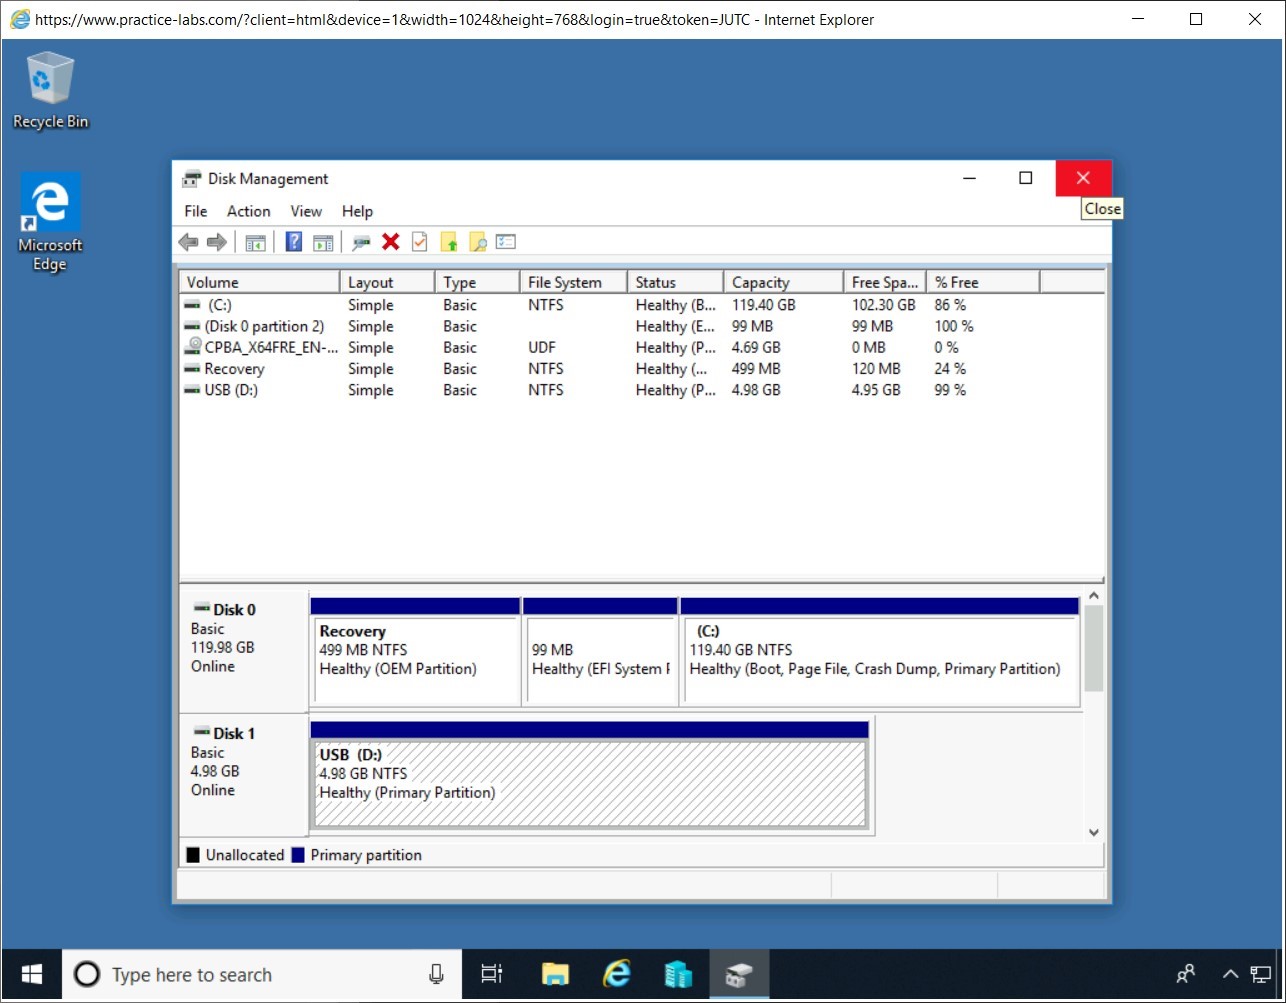Sort by the Capacity column header
This screenshot has width=1286, height=1003.
pyautogui.click(x=783, y=282)
